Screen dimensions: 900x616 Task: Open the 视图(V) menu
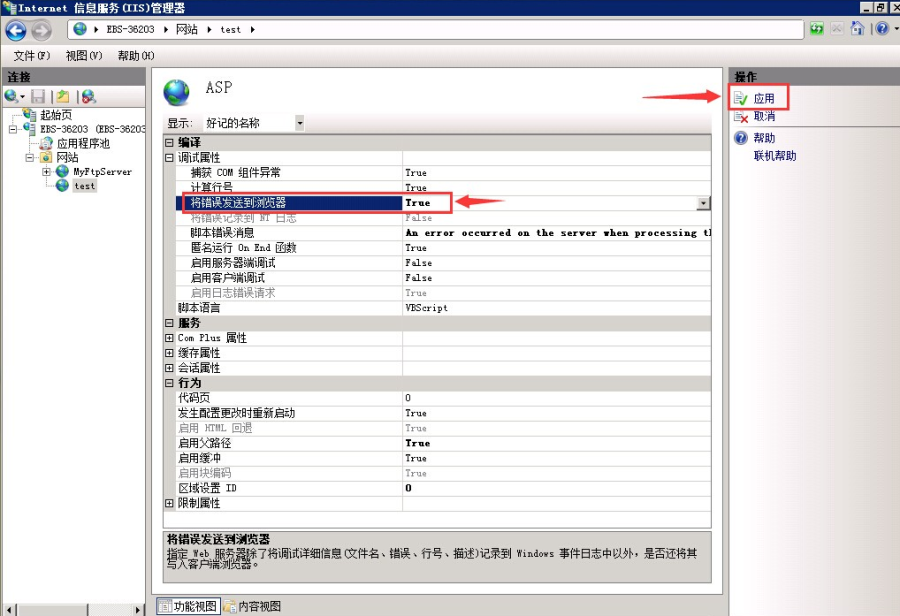[84, 56]
